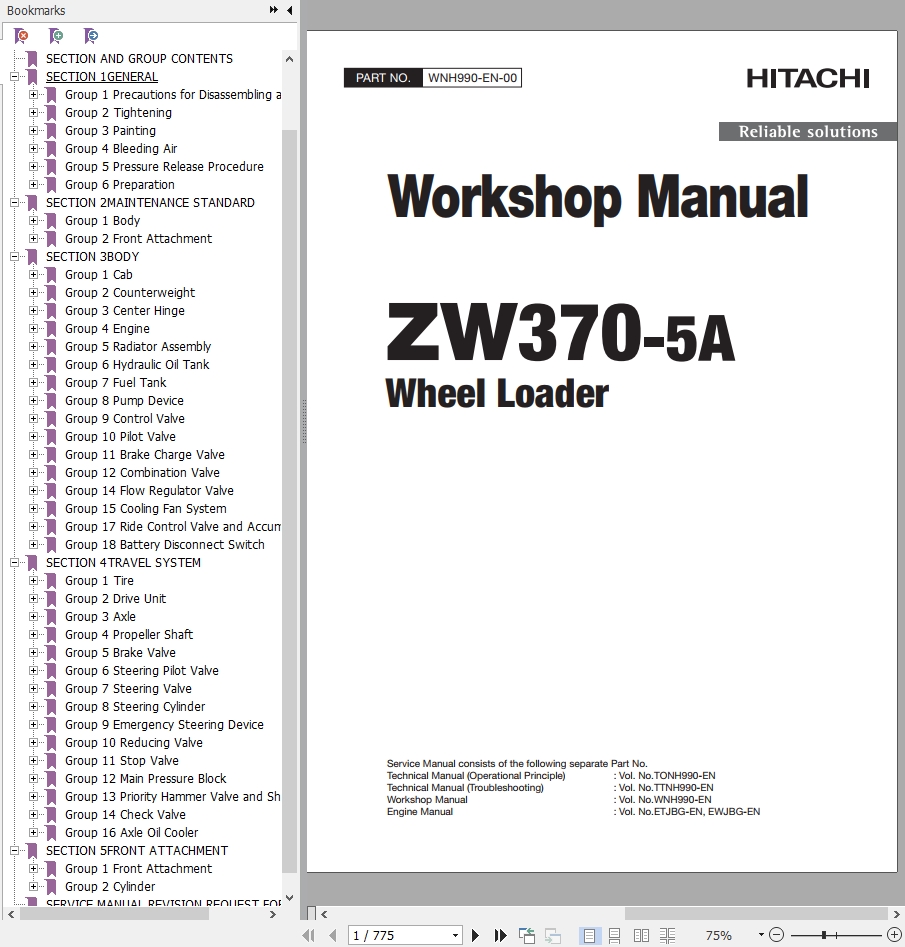Image resolution: width=905 pixels, height=947 pixels.
Task: Select Group 15 Cooling Fan System bookmark
Action: 146,509
